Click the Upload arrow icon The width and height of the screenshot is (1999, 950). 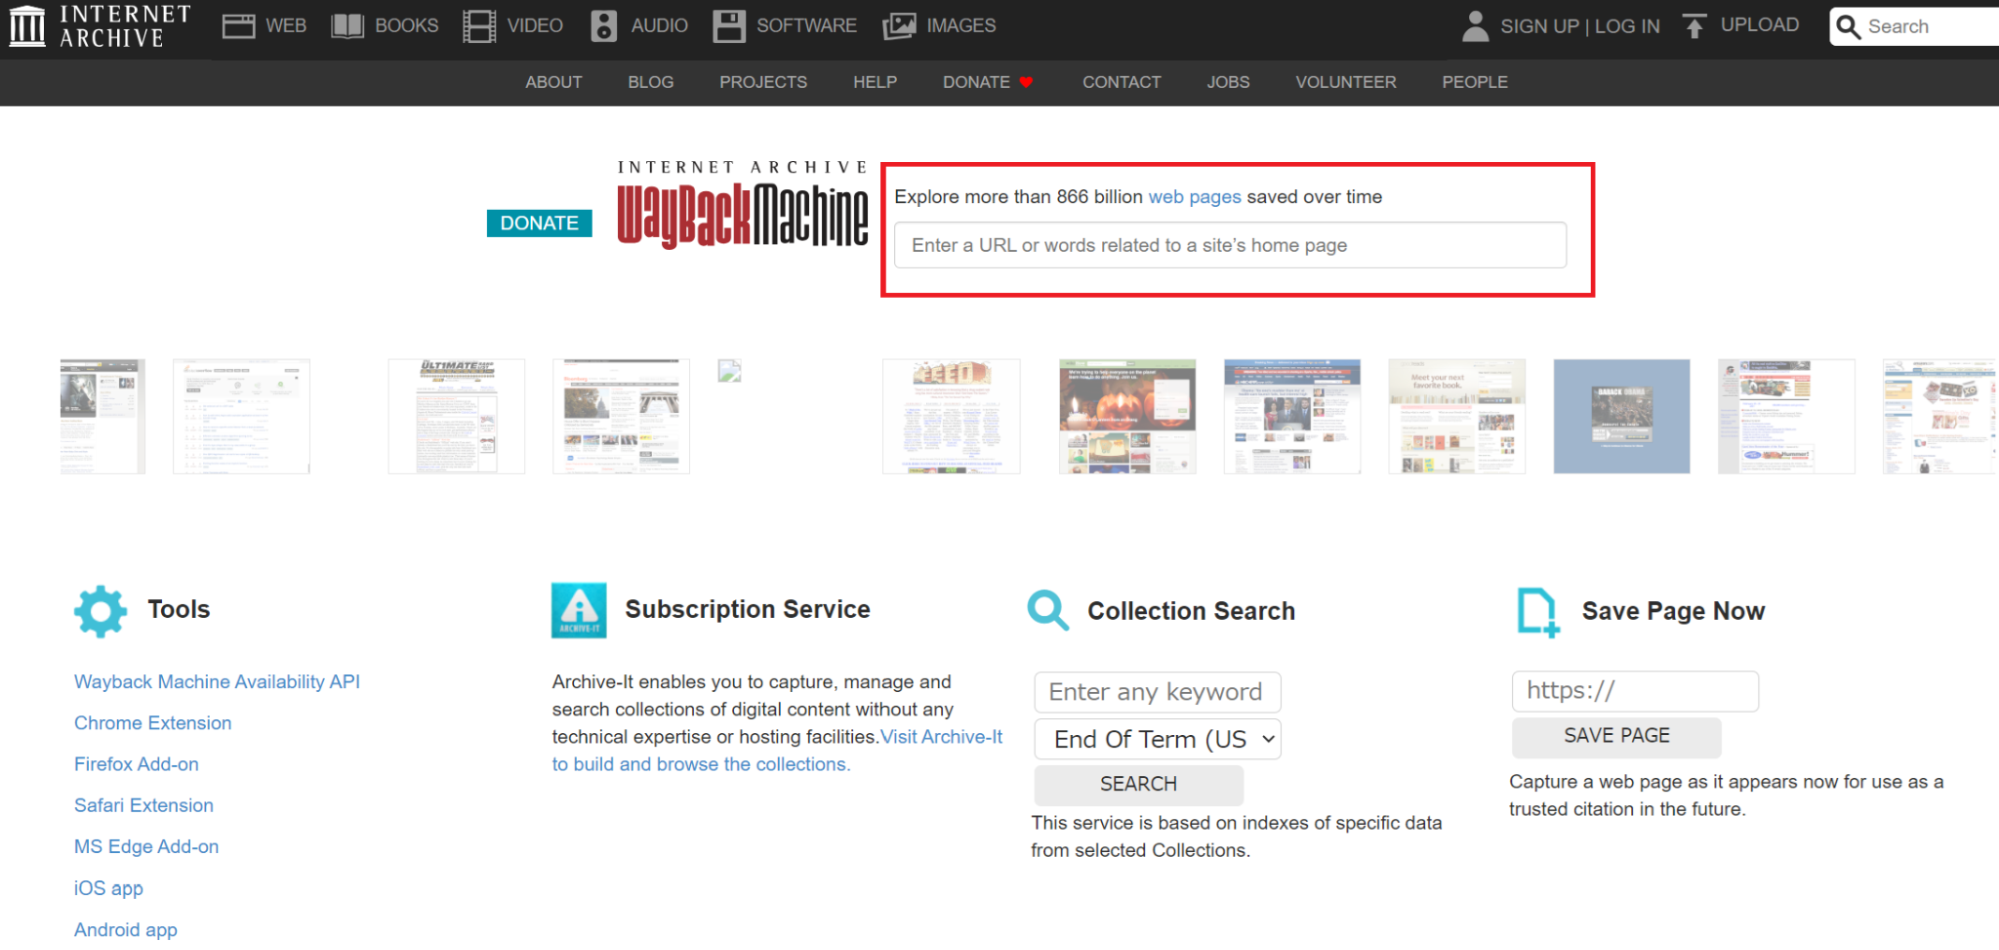(x=1694, y=26)
